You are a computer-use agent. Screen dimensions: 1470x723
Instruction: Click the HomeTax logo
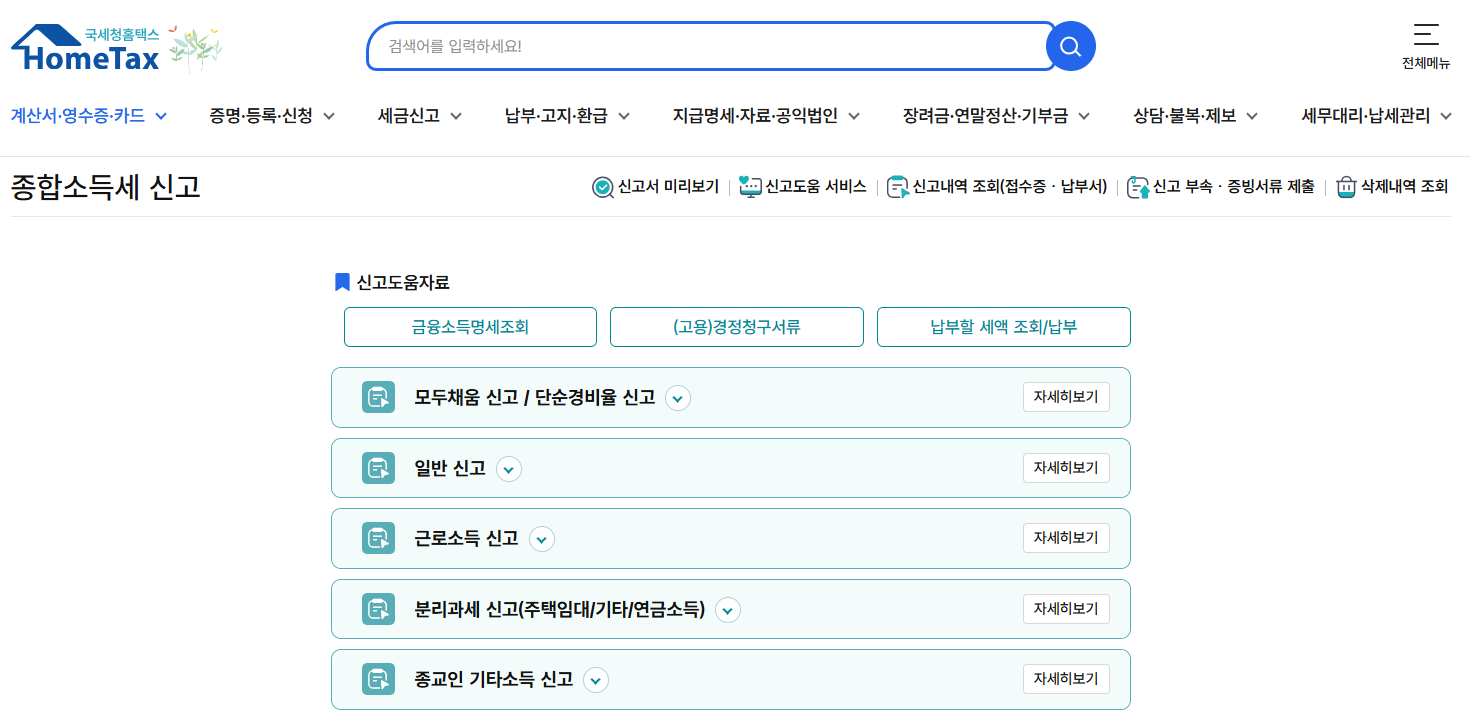click(x=85, y=48)
